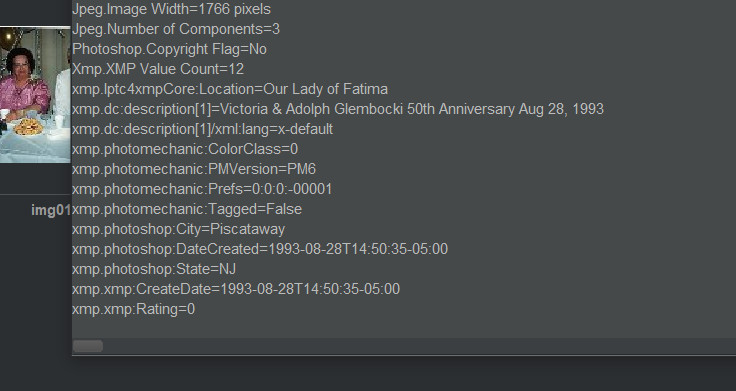This screenshot has width=736, height=391.
Task: Select the Jpeg.Number of Components line
Action: click(176, 29)
